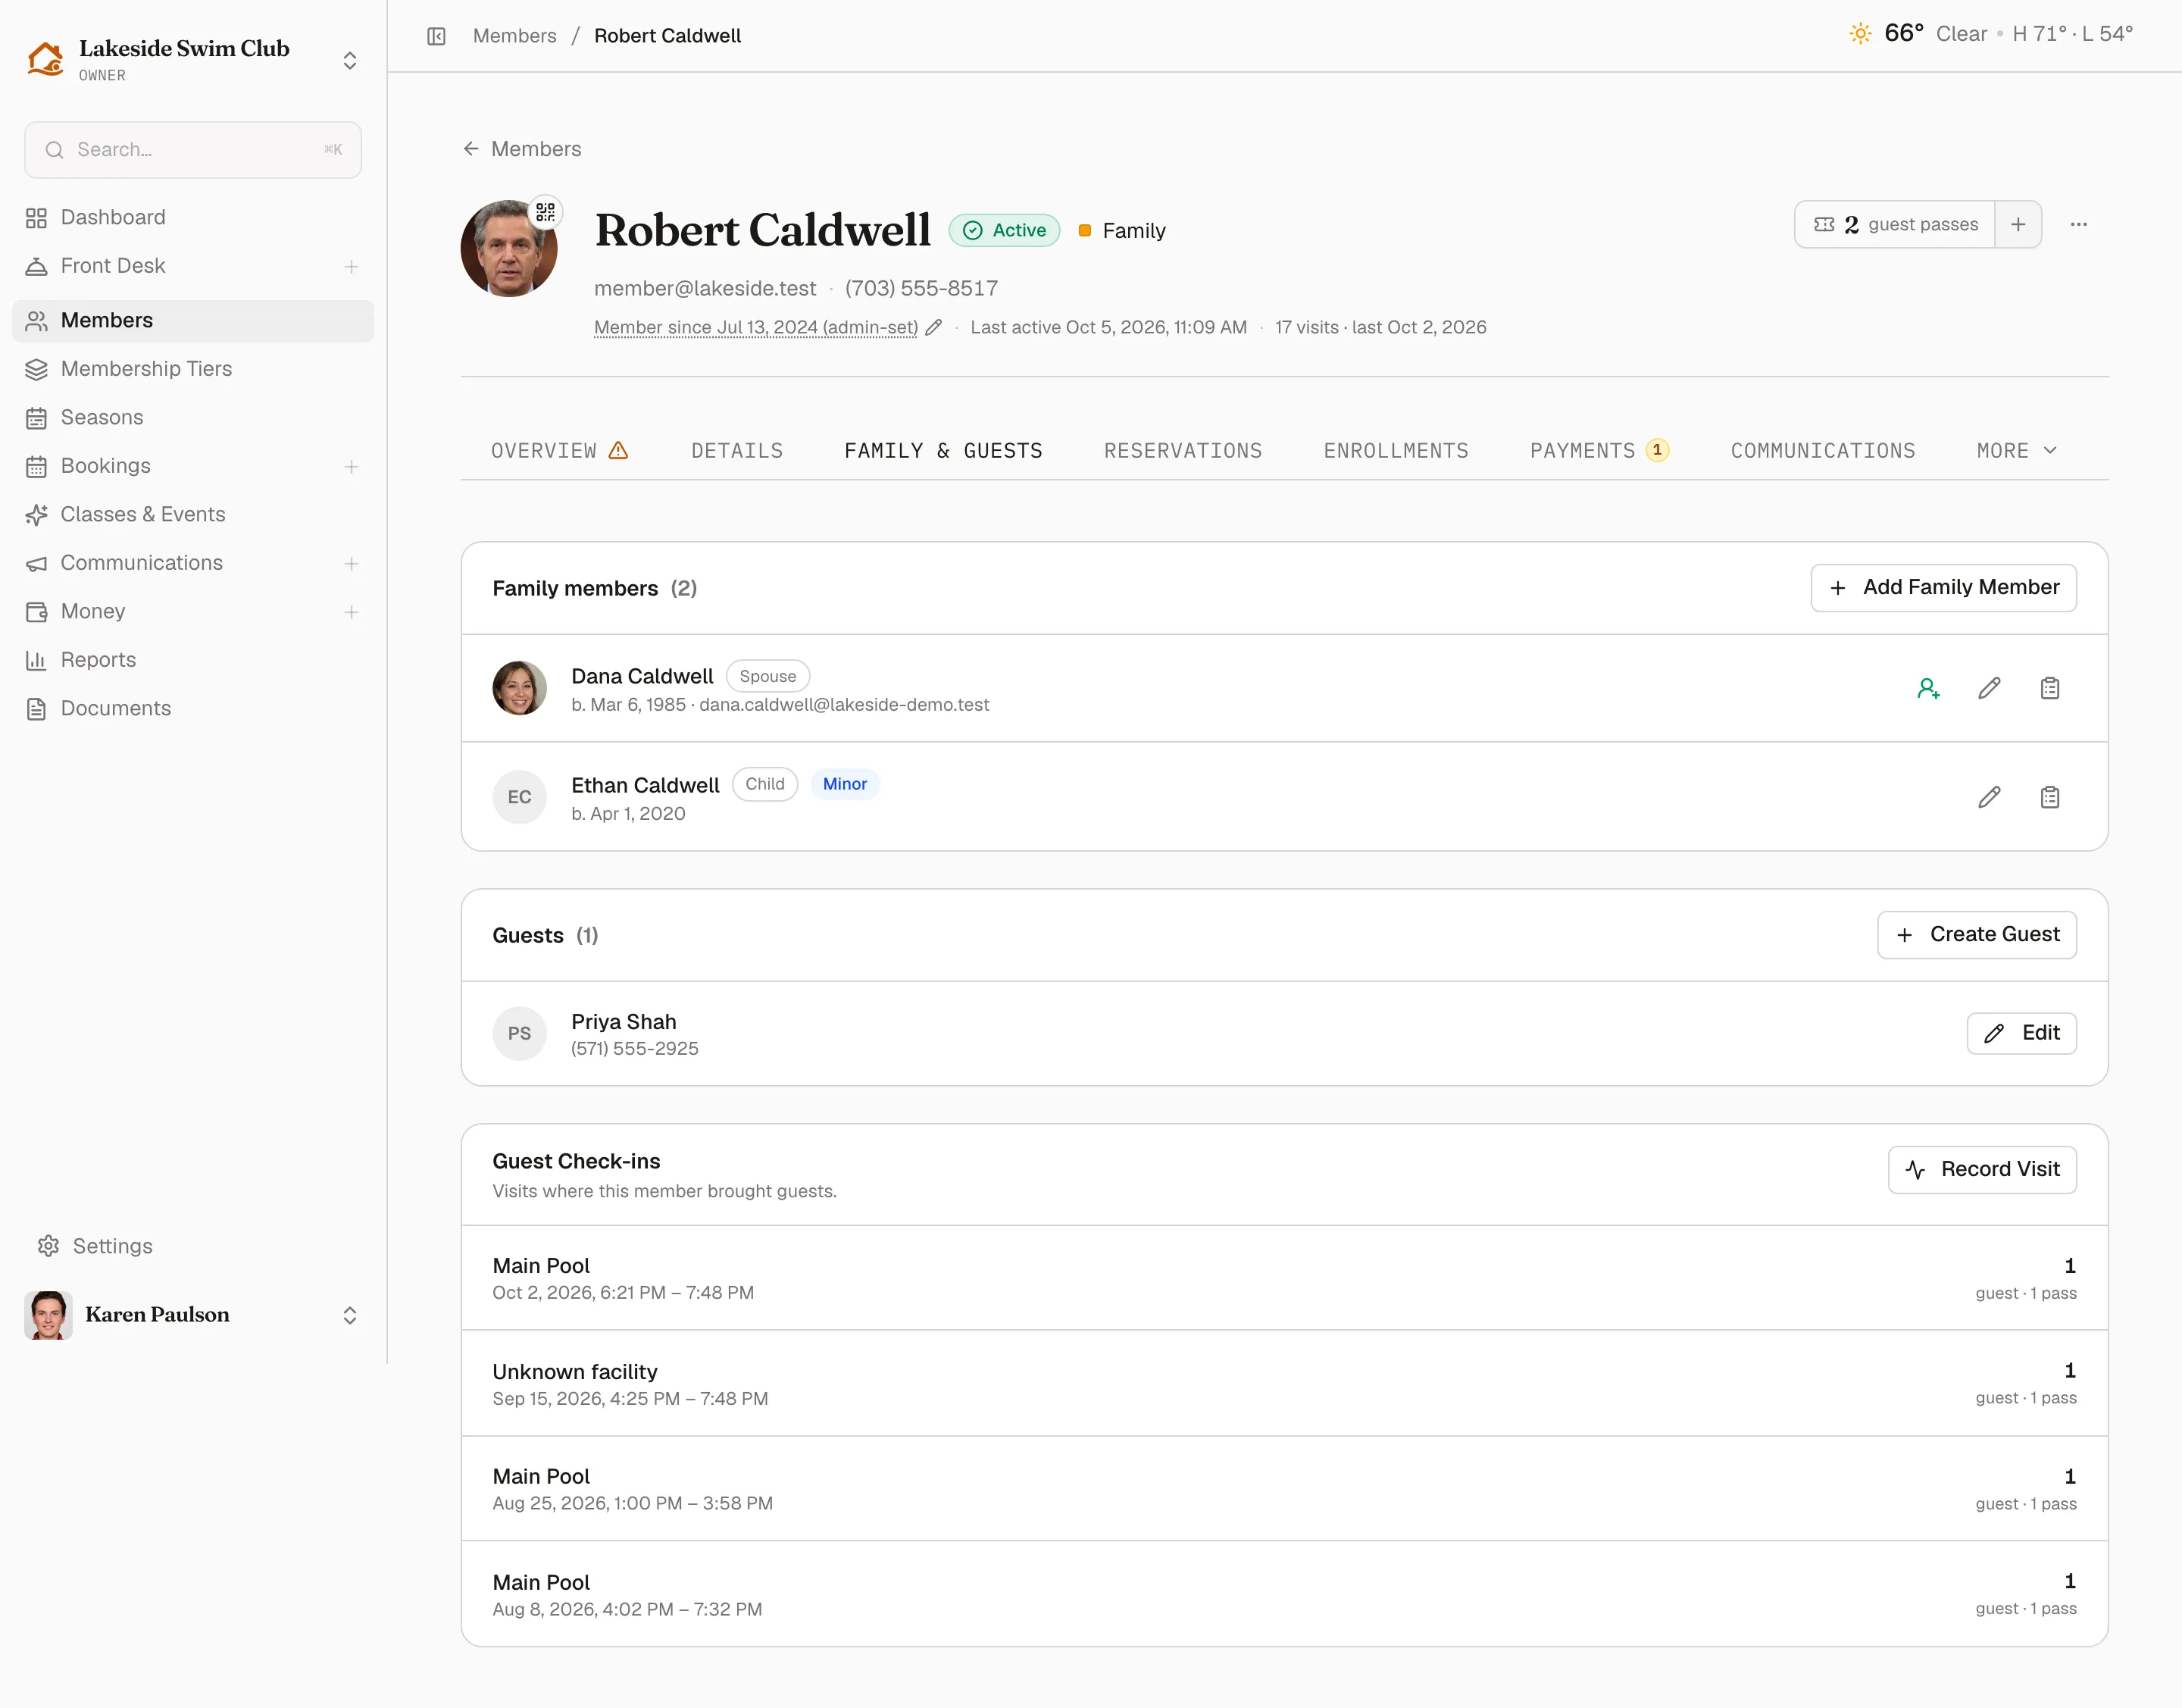The width and height of the screenshot is (2182, 1708).
Task: Switch to the Payments tab
Action: [x=1599, y=451]
